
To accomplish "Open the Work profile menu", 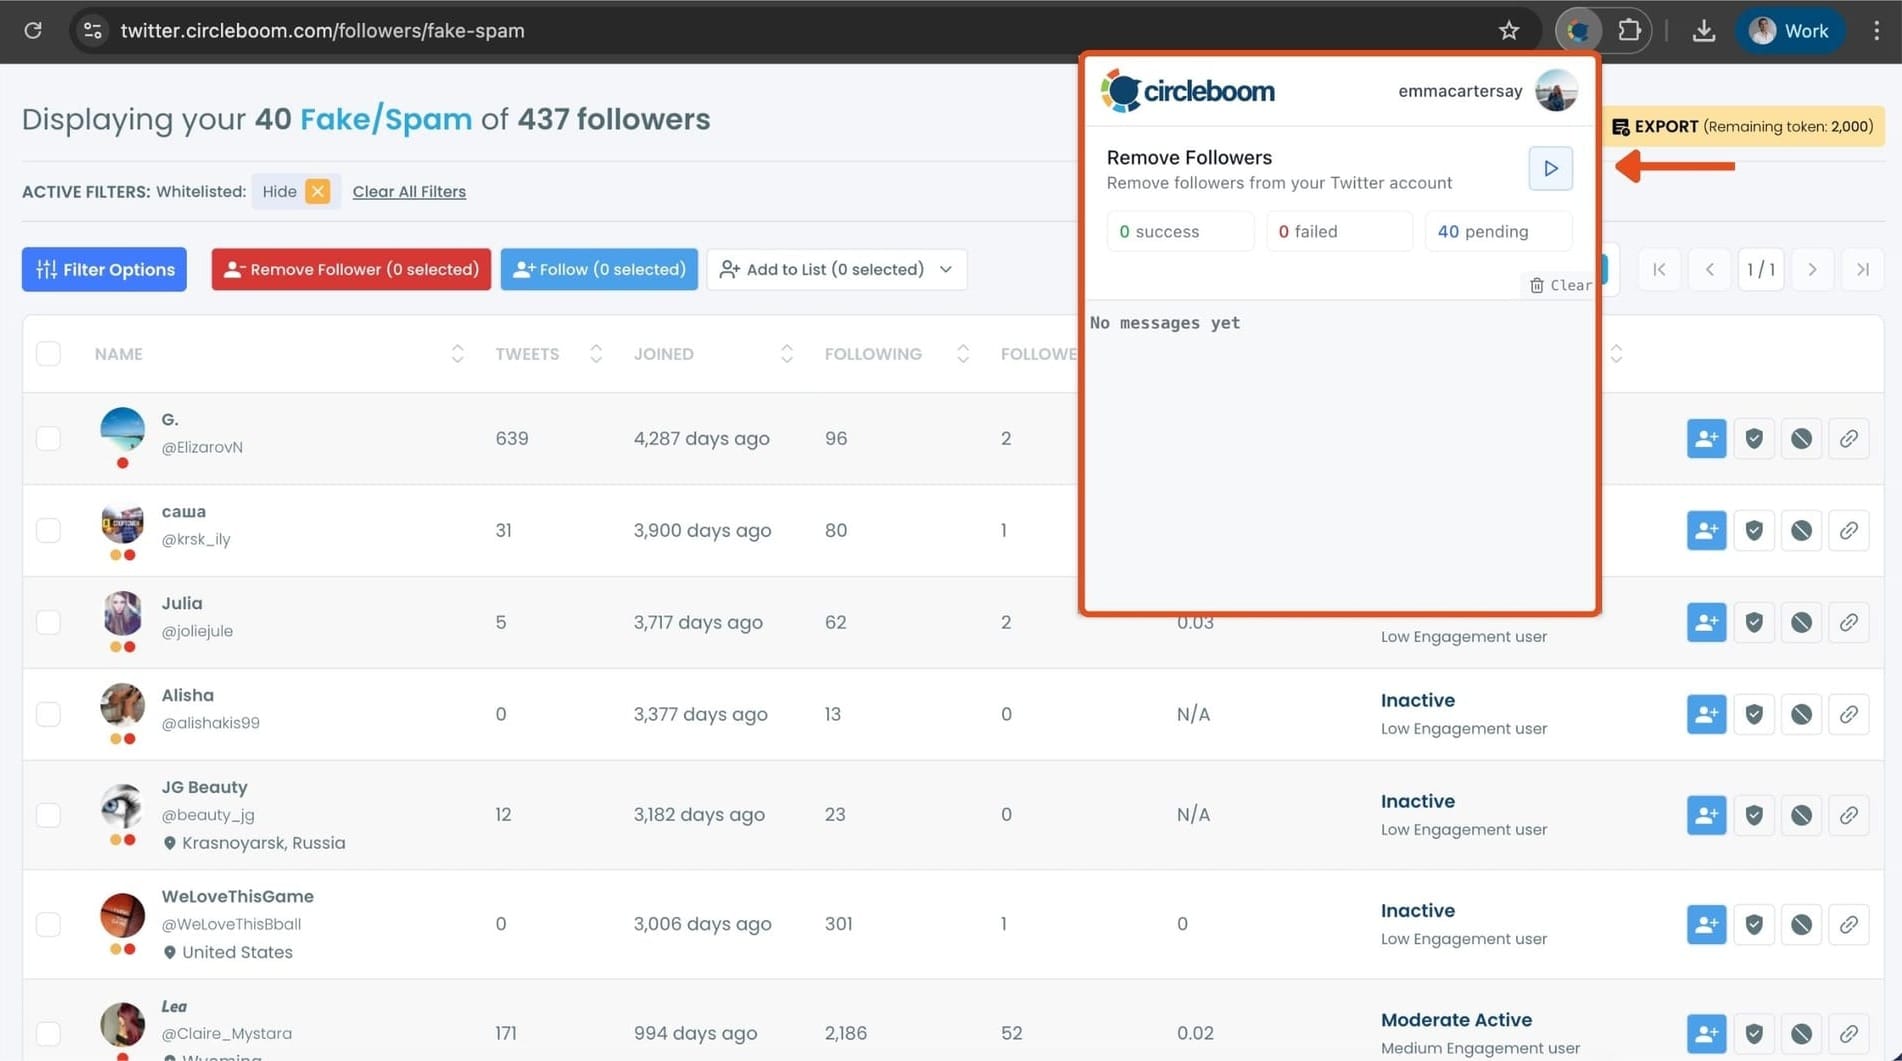I will (1790, 30).
